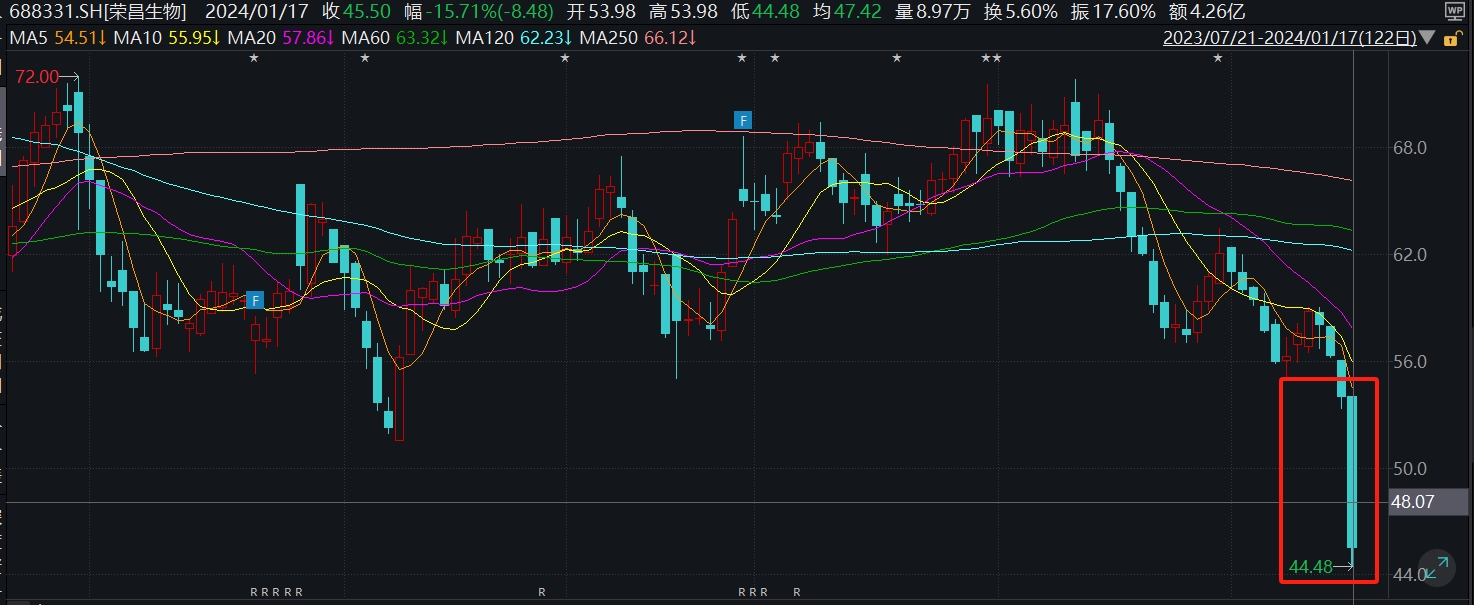The height and width of the screenshot is (605, 1474).
Task: Click the blue F marker near the 59 price level
Action: [255, 299]
